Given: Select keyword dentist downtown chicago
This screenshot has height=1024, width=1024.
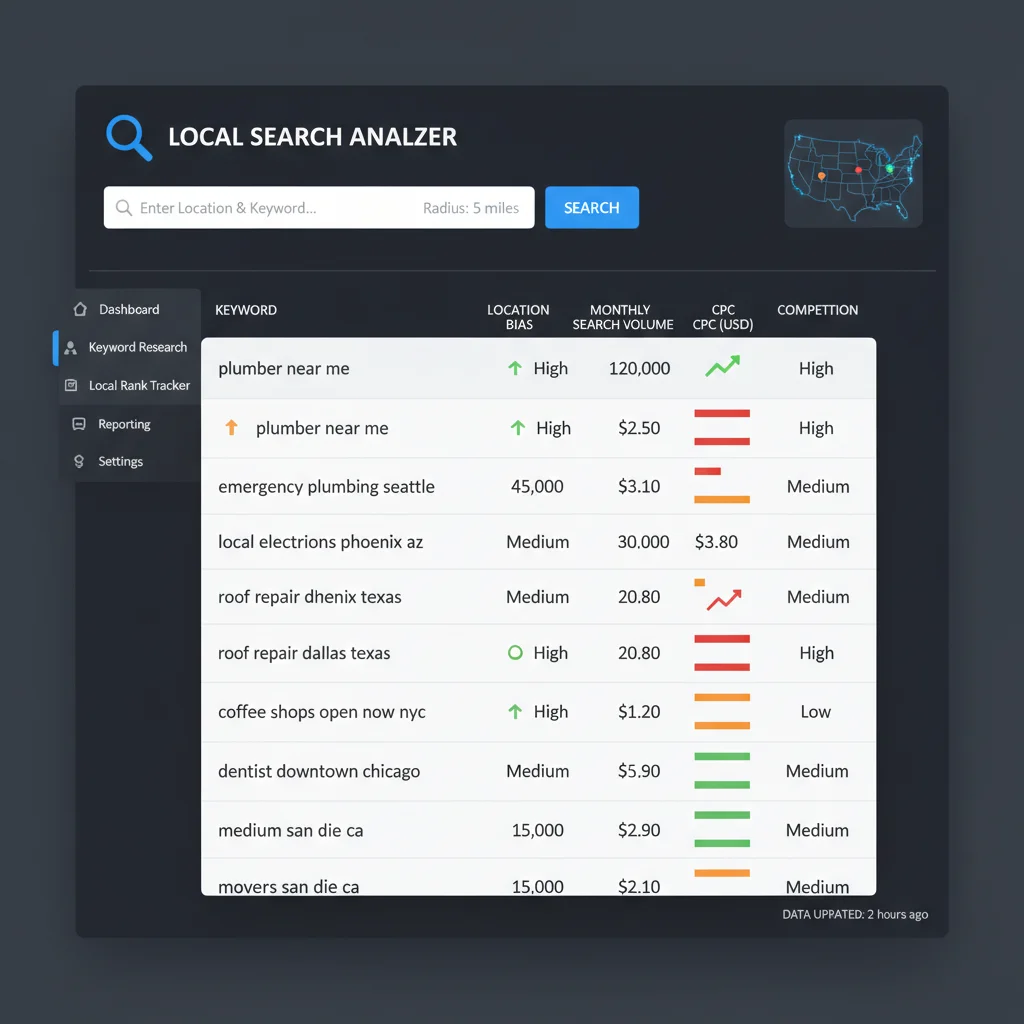Looking at the screenshot, I should (x=319, y=771).
